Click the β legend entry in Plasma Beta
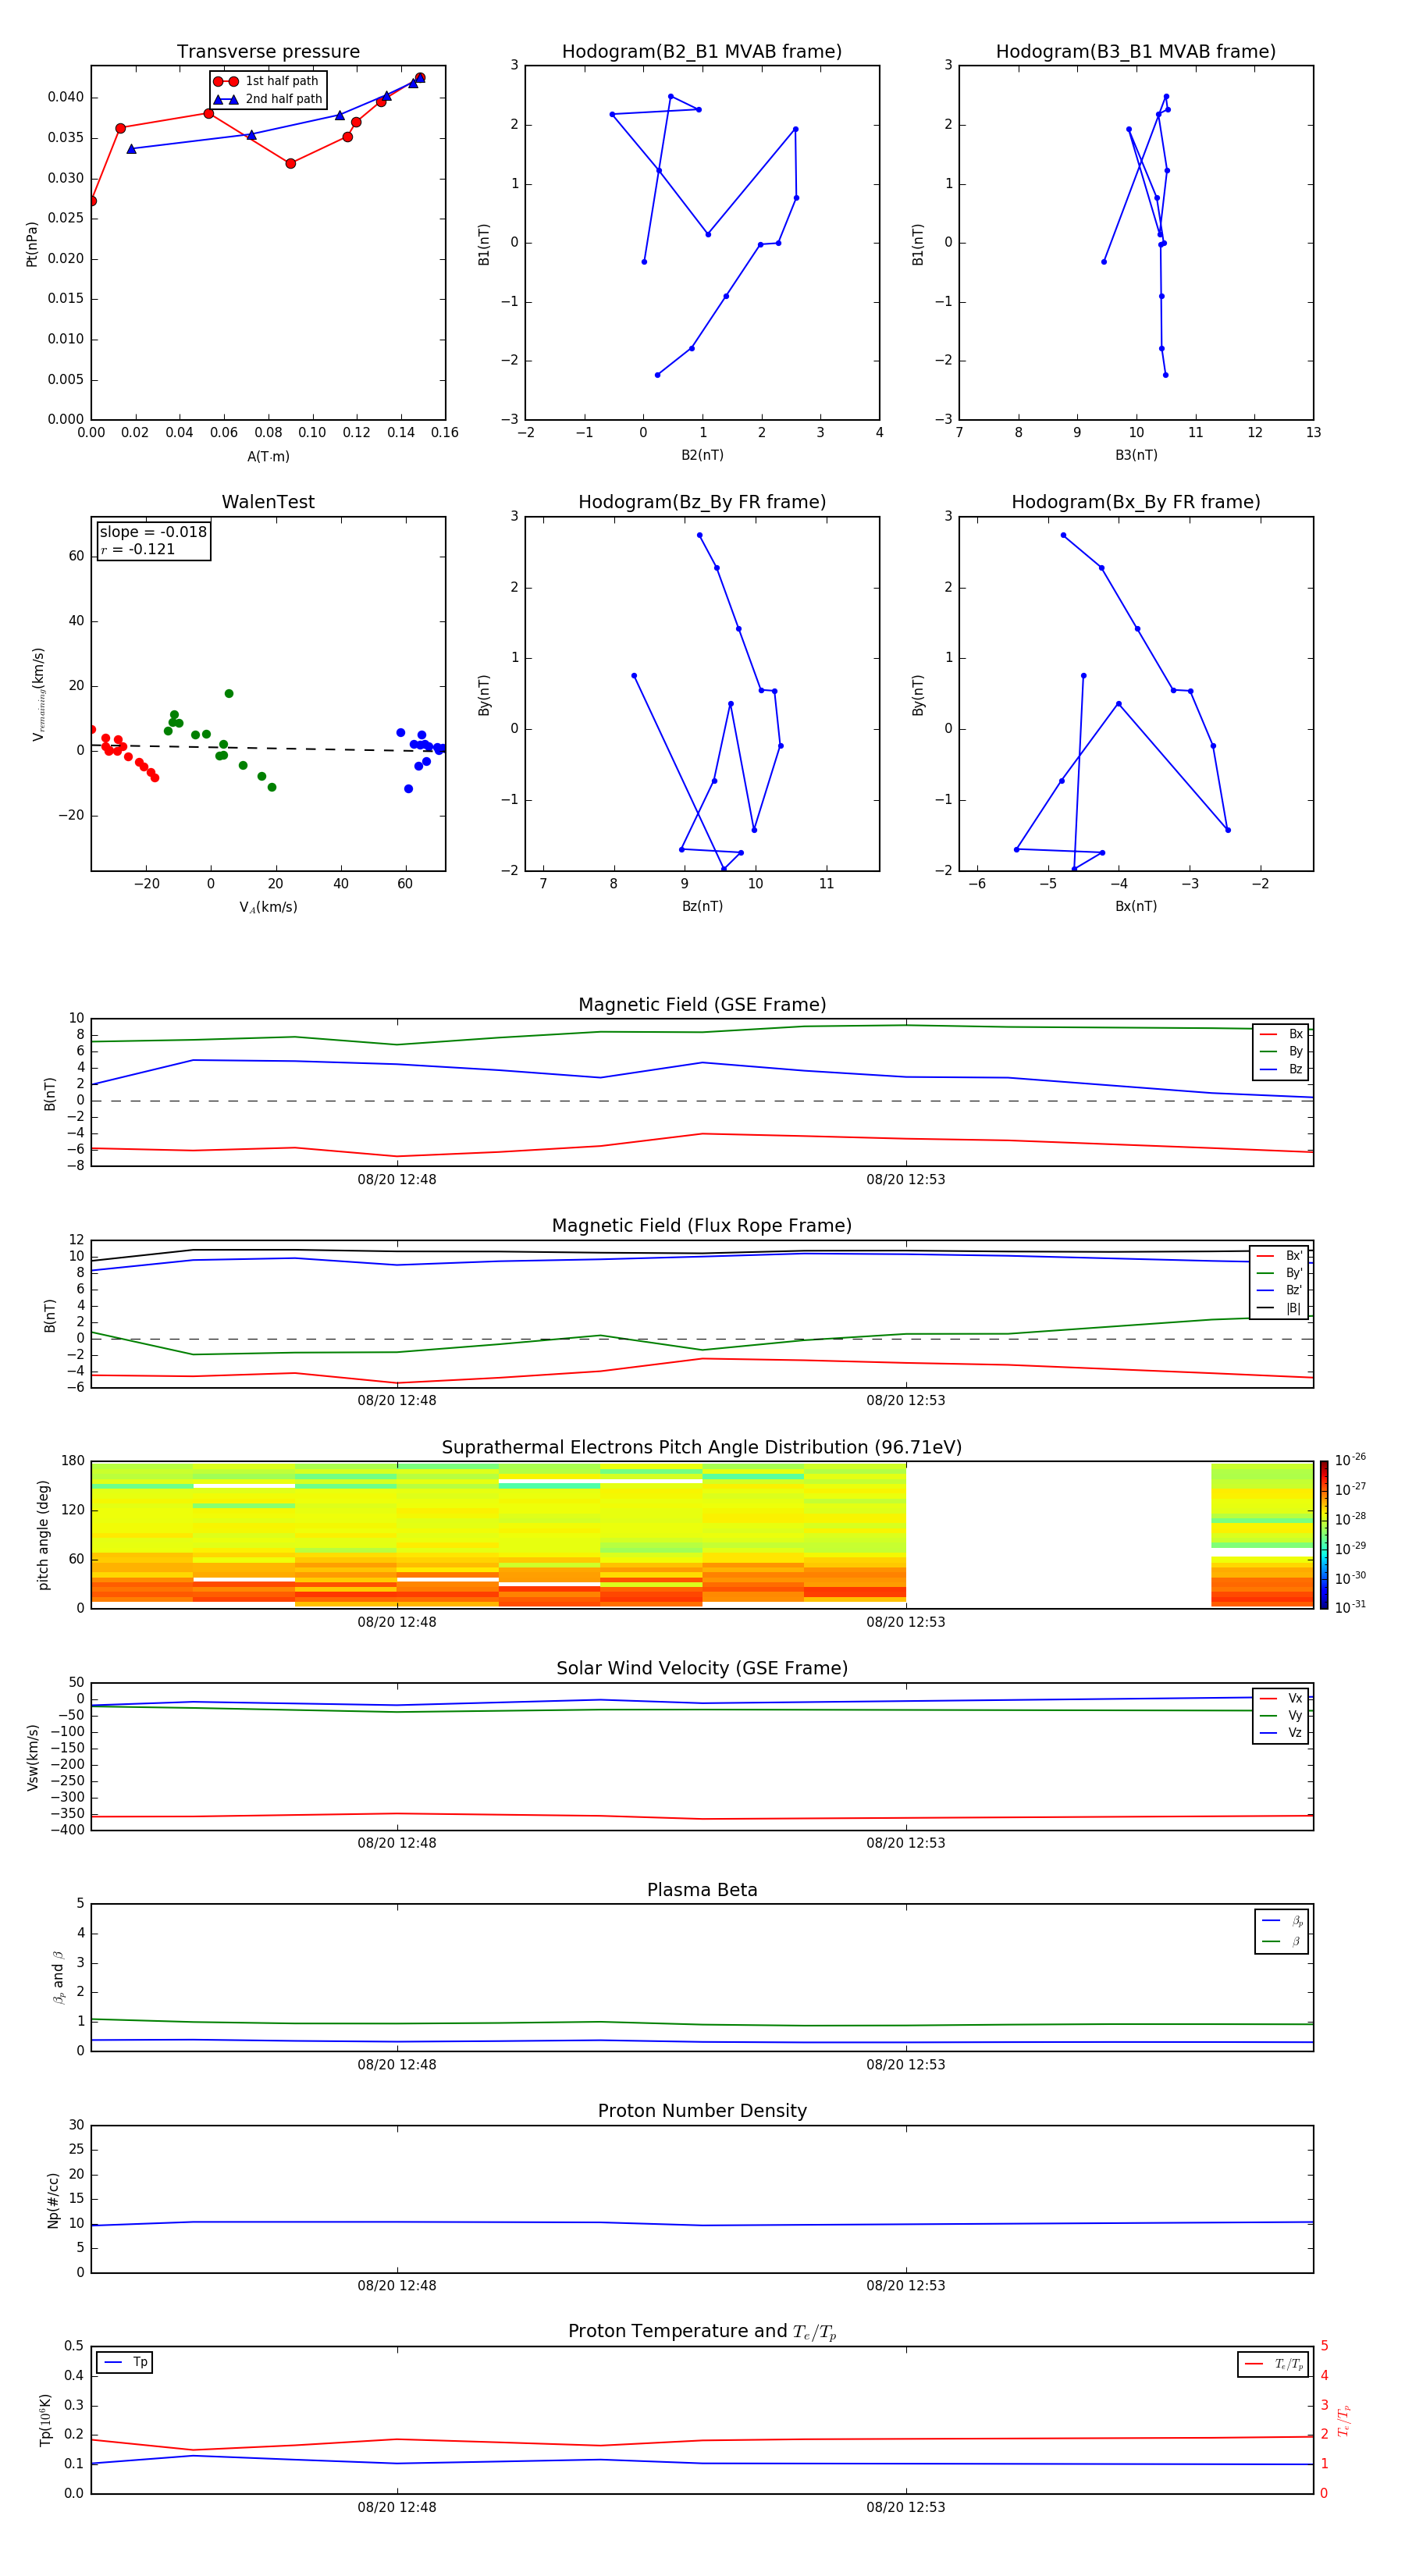 [1282, 1941]
